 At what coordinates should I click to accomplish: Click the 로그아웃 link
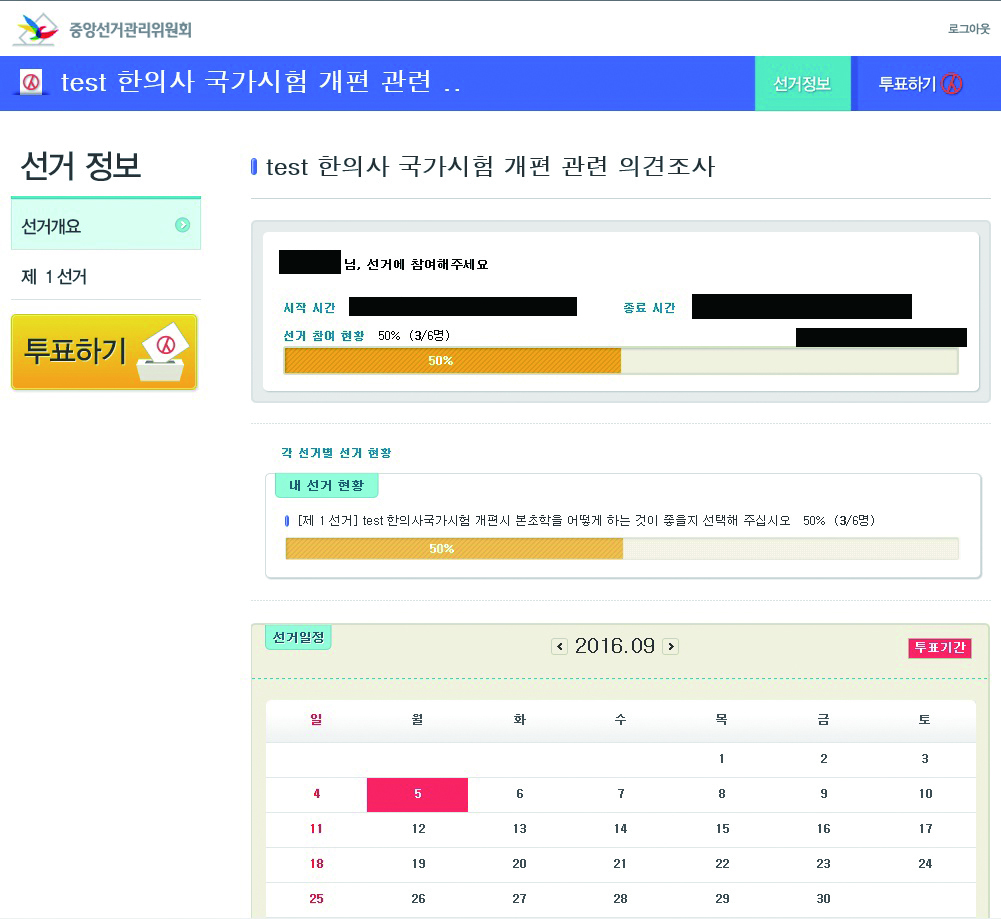(968, 29)
